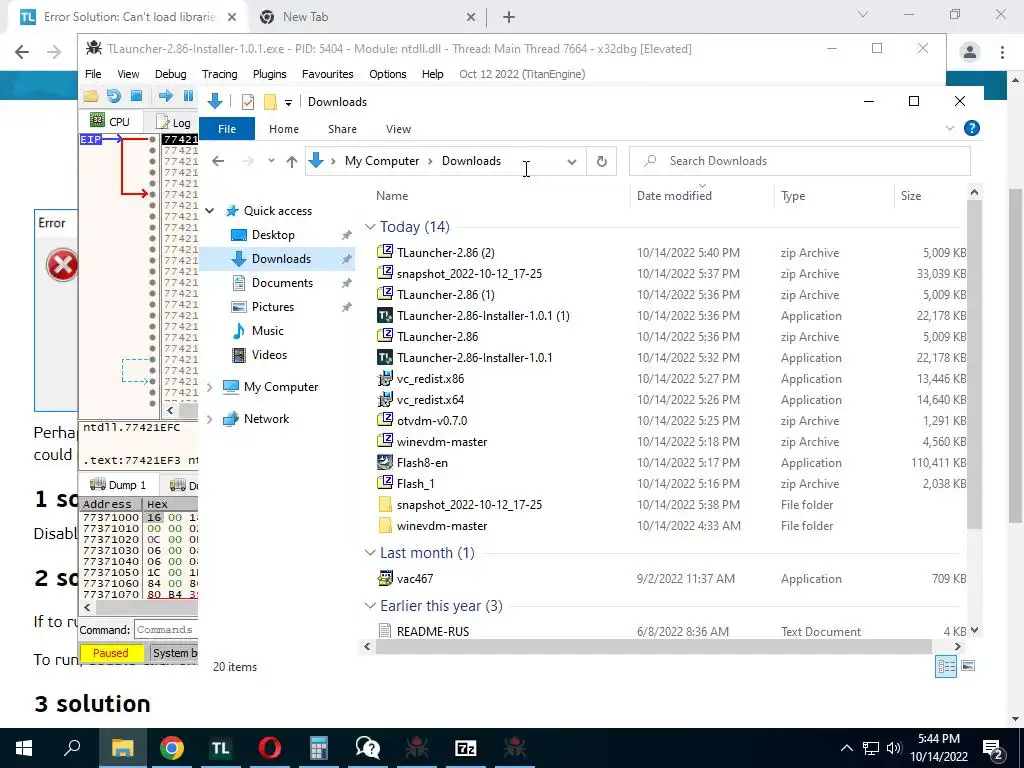
Task: Click the Explorer Help question mark icon
Action: pos(972,128)
